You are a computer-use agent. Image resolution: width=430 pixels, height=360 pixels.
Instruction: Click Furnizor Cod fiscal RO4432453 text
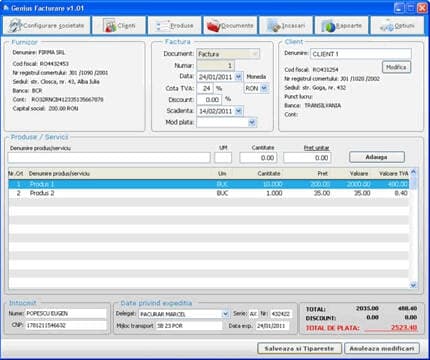(41, 63)
